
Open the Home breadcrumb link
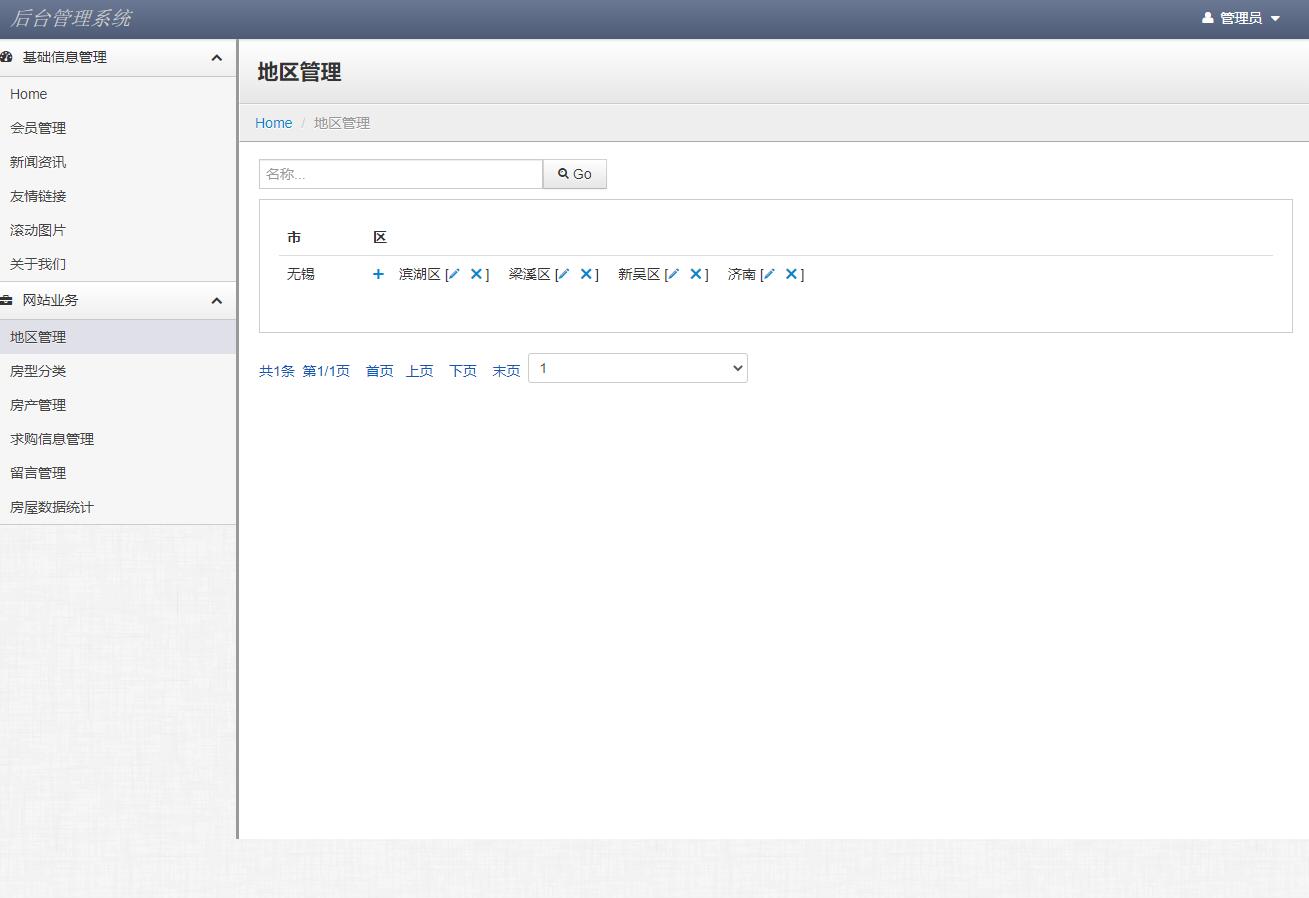click(273, 123)
